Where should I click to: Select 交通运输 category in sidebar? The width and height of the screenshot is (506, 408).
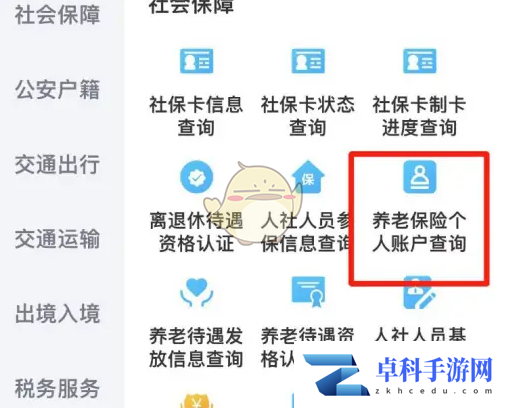pos(57,239)
